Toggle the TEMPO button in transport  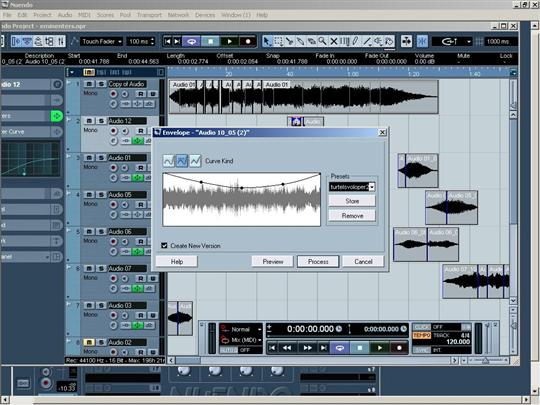point(422,335)
